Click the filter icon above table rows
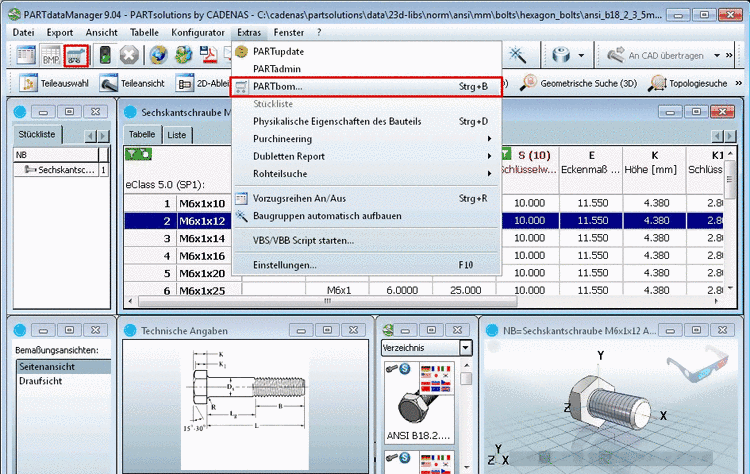Screen dimensions: 750x474 pos(138,154)
